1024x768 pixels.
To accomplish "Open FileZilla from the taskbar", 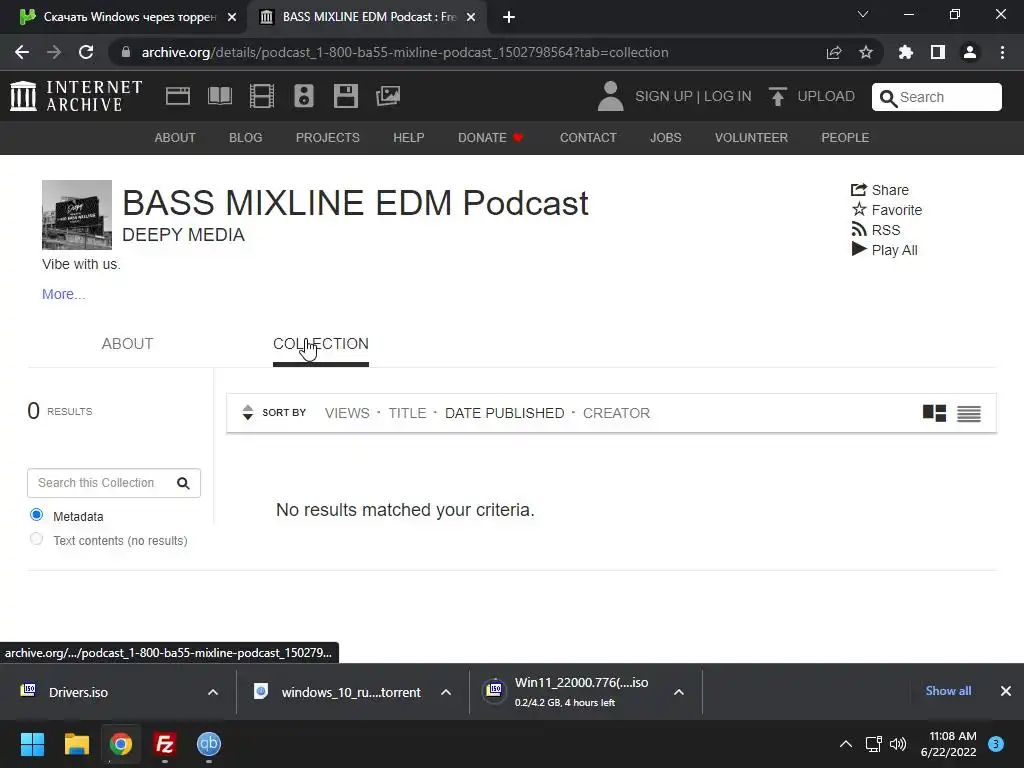I will coord(165,744).
